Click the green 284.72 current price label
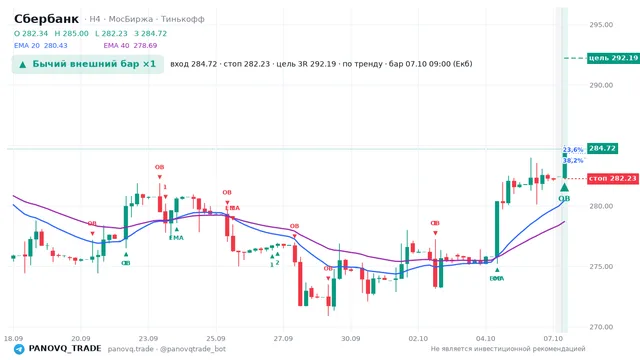 602,148
